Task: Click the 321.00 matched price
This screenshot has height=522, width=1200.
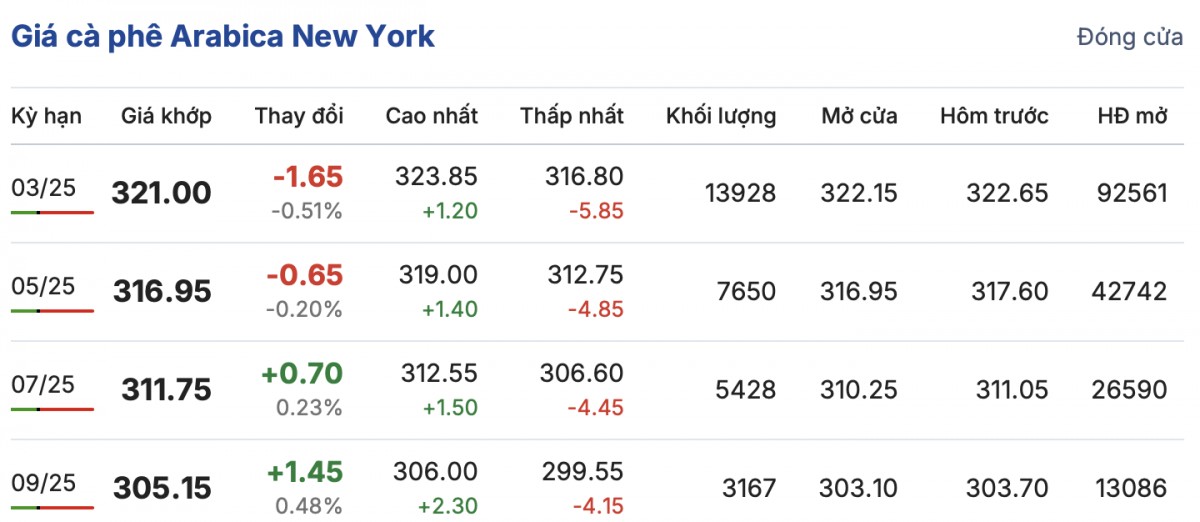Action: (x=162, y=192)
